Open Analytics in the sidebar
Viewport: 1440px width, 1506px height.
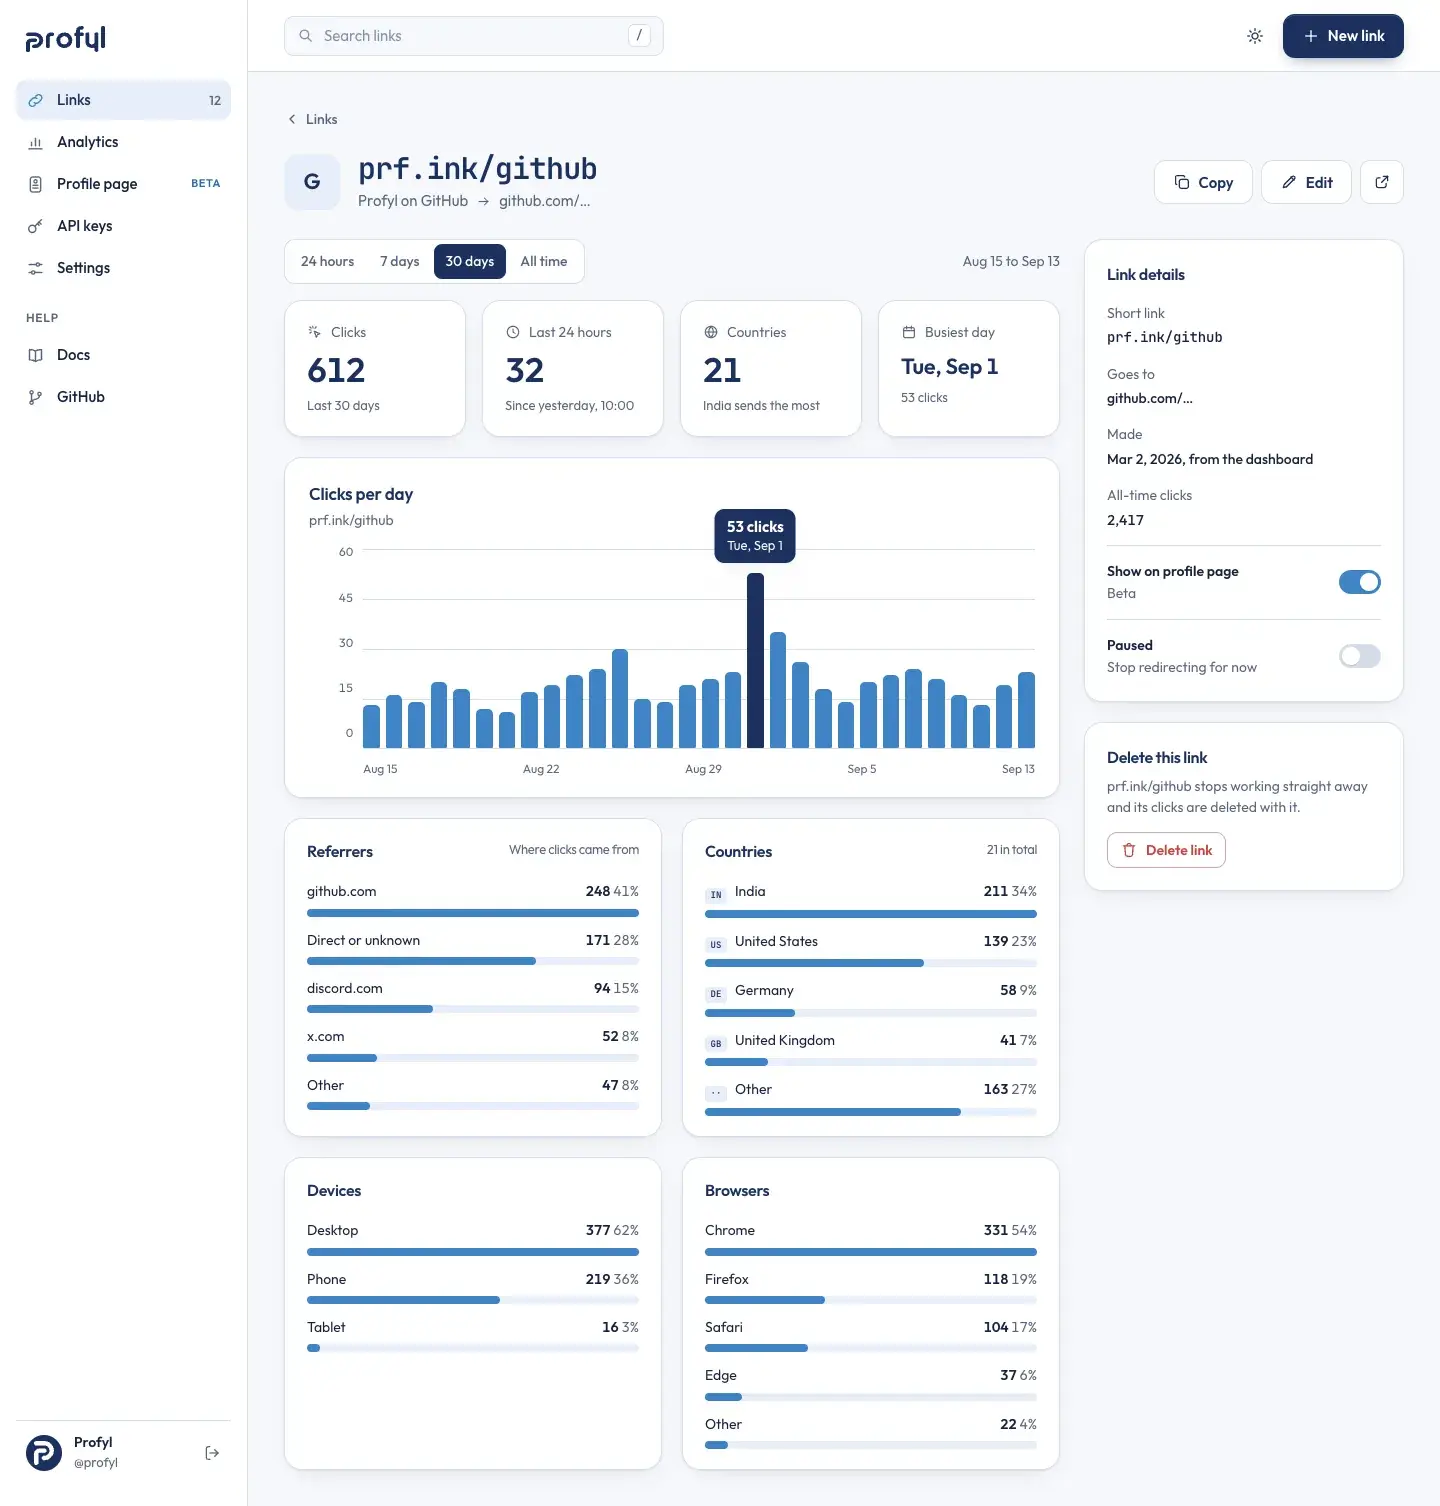pyautogui.click(x=123, y=142)
